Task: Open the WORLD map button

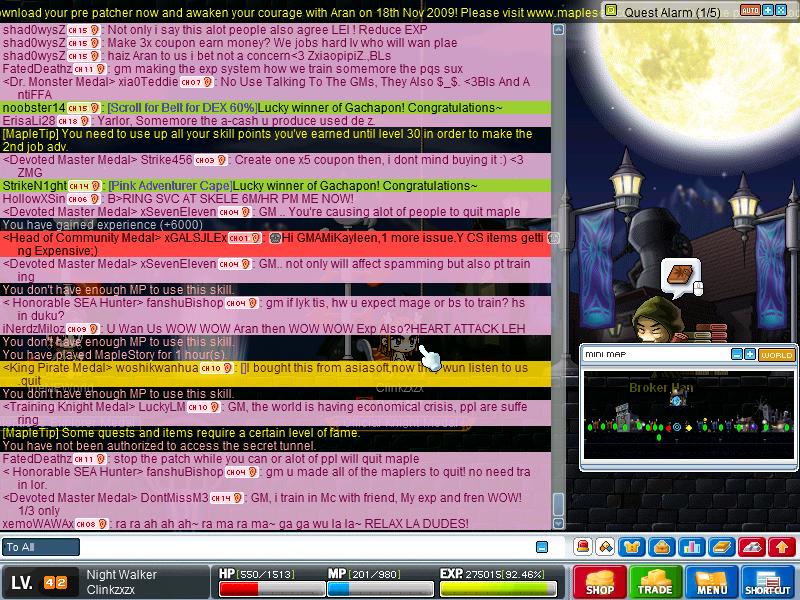Action: tap(777, 355)
